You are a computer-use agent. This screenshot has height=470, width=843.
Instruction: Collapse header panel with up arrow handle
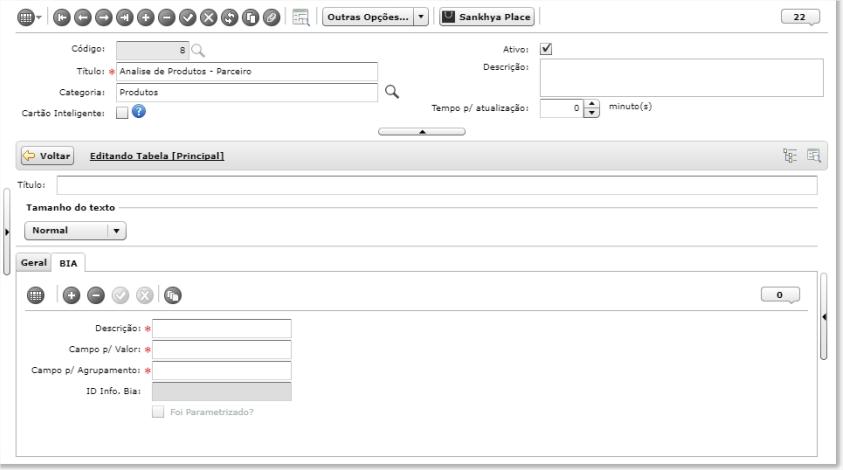[422, 132]
